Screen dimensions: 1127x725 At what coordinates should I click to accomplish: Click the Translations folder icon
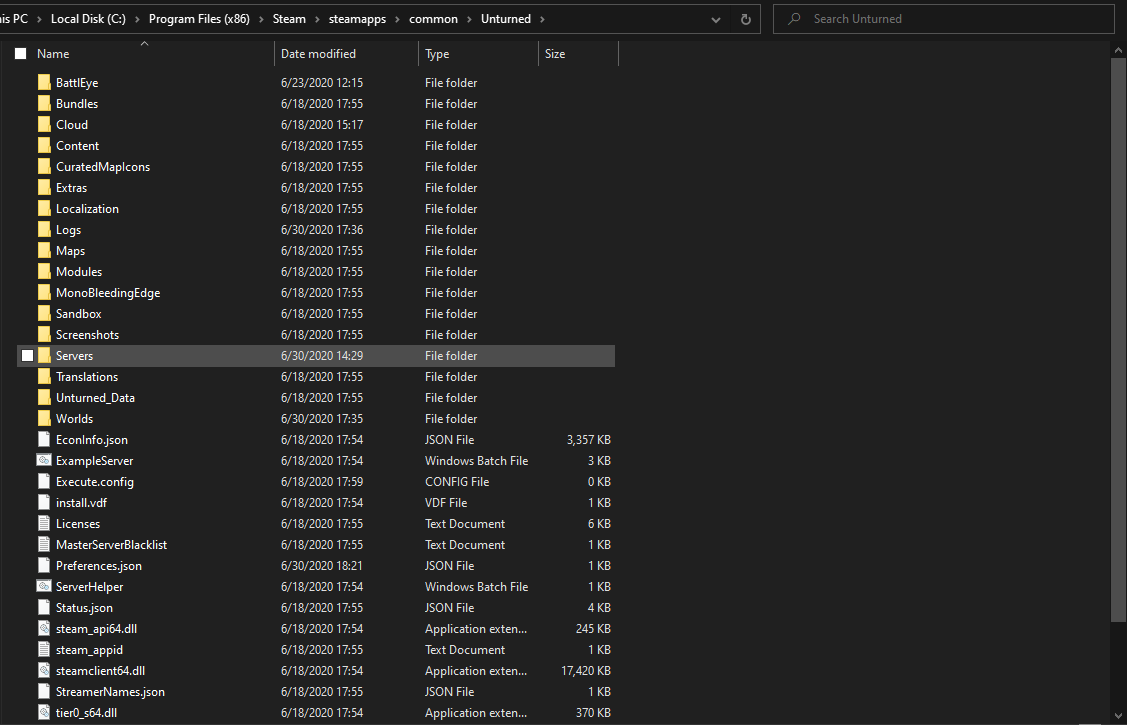point(44,377)
